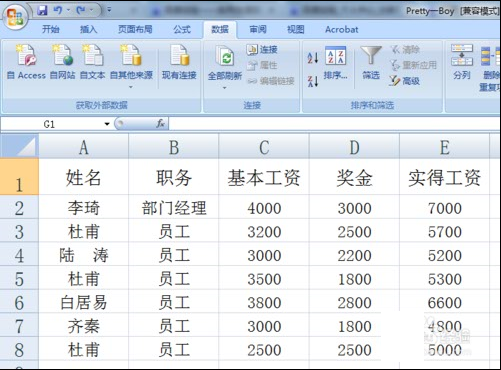Screen dimensions: 501x370
Task: Open the 公式 tab
Action: (182, 29)
